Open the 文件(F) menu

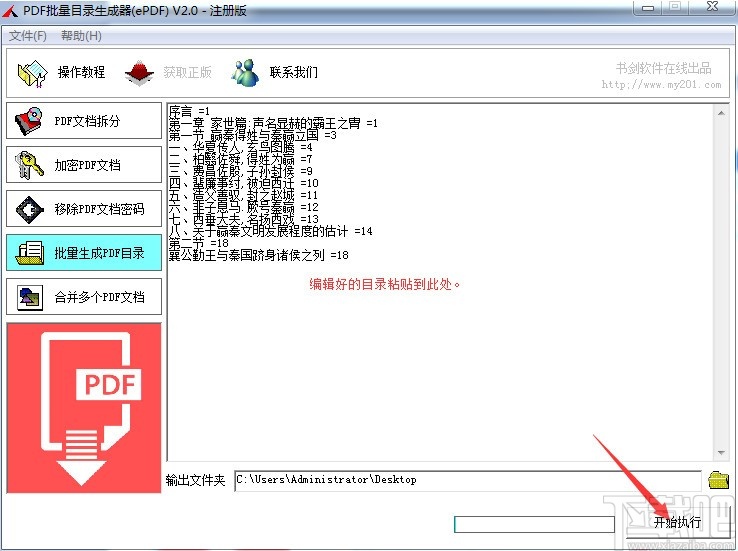click(x=28, y=36)
